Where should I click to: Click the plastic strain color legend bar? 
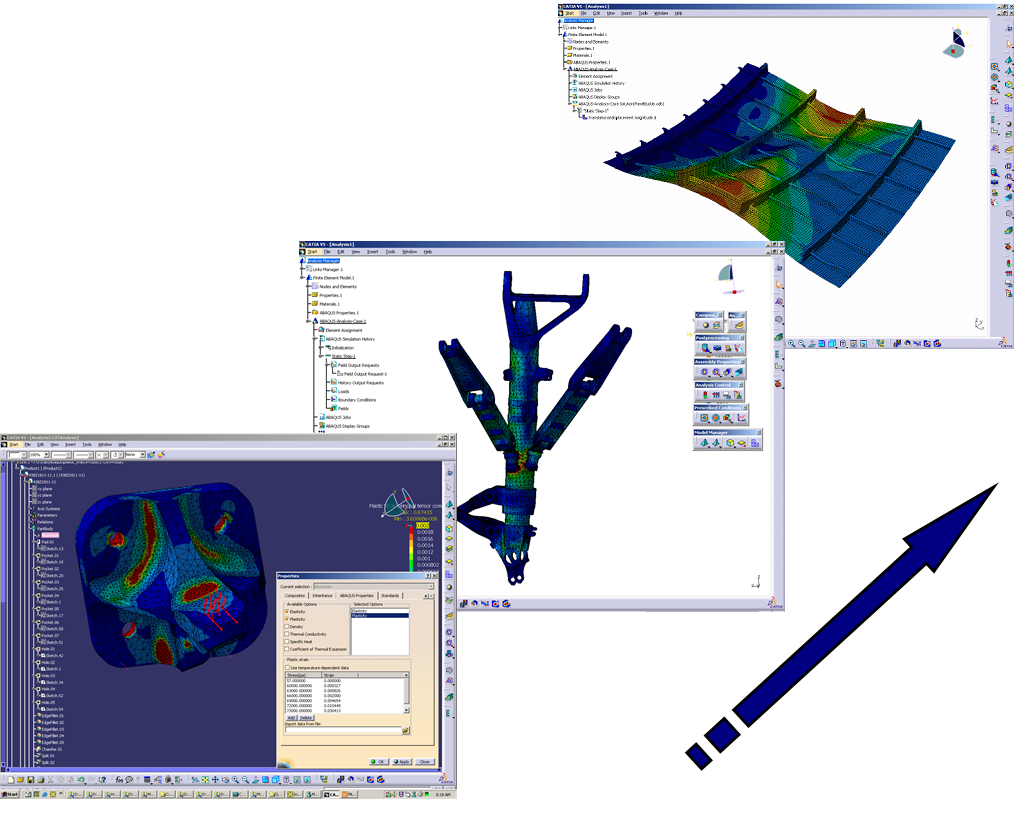[x=410, y=549]
